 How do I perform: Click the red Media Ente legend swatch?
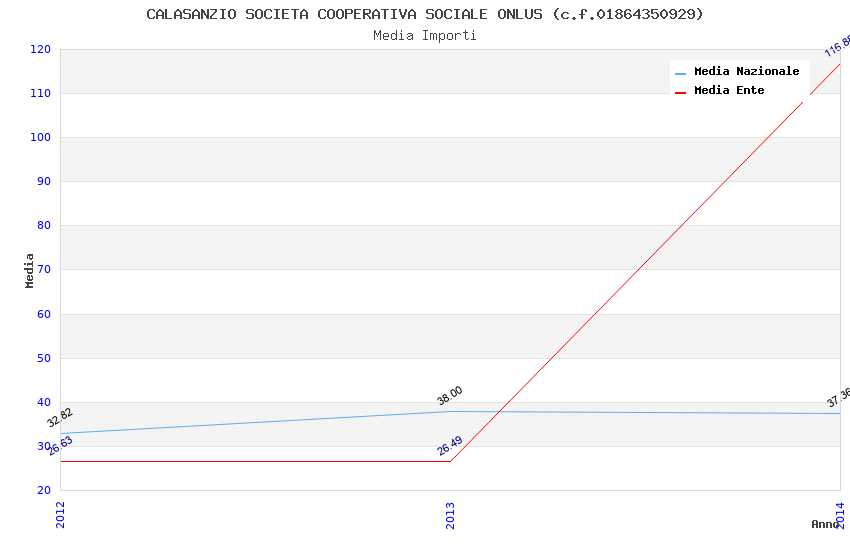click(x=680, y=93)
